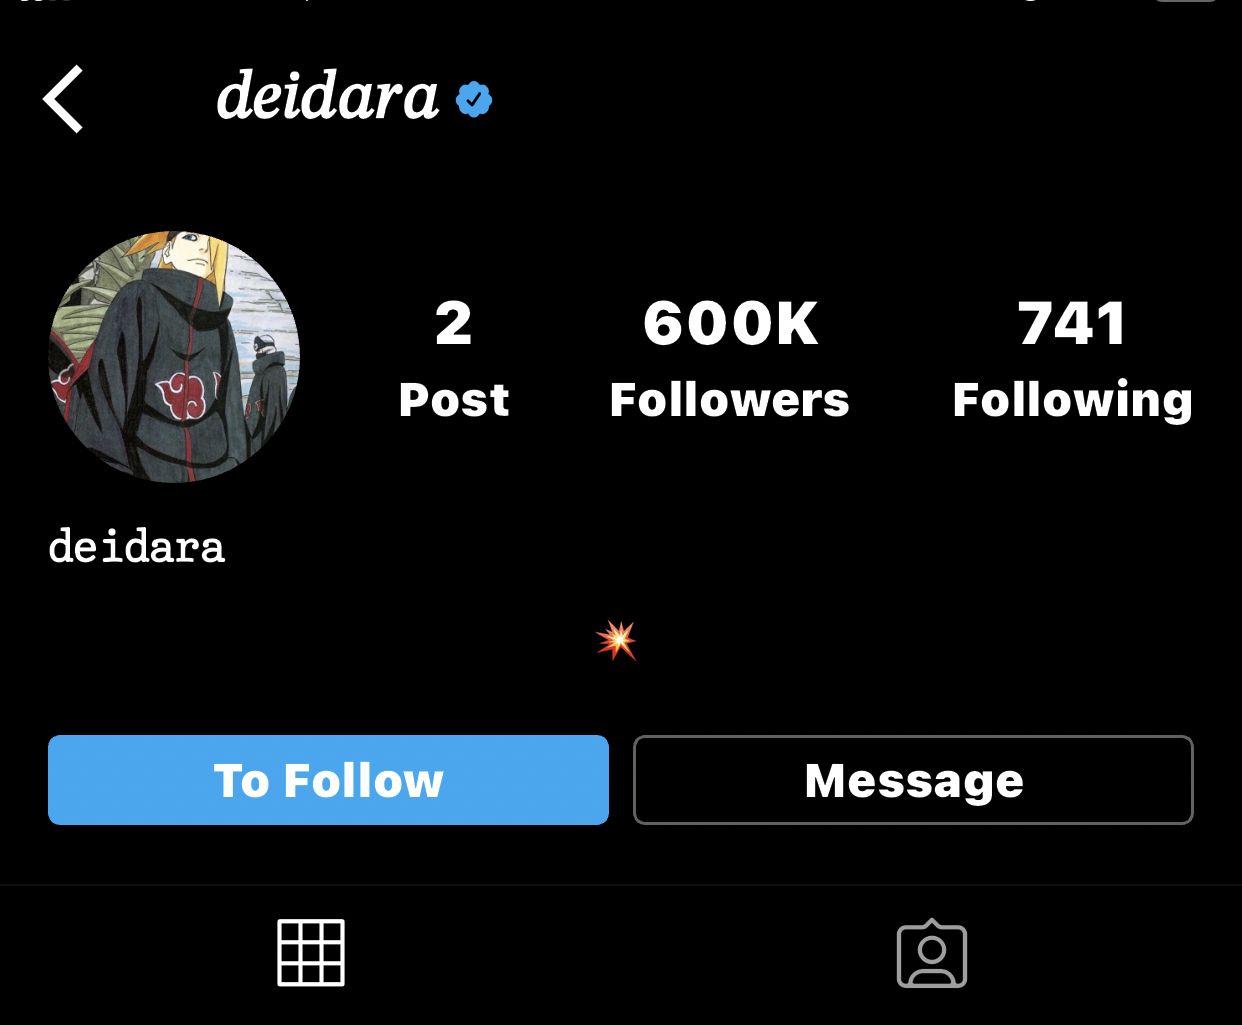The width and height of the screenshot is (1242, 1025).
Task: Tap the 2 posts number
Action: coord(454,323)
